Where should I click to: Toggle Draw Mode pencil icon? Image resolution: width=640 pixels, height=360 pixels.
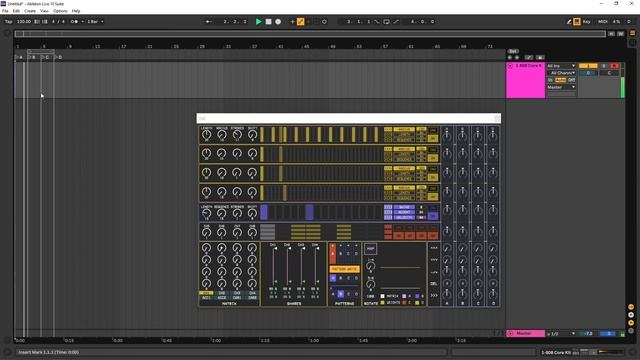569,22
